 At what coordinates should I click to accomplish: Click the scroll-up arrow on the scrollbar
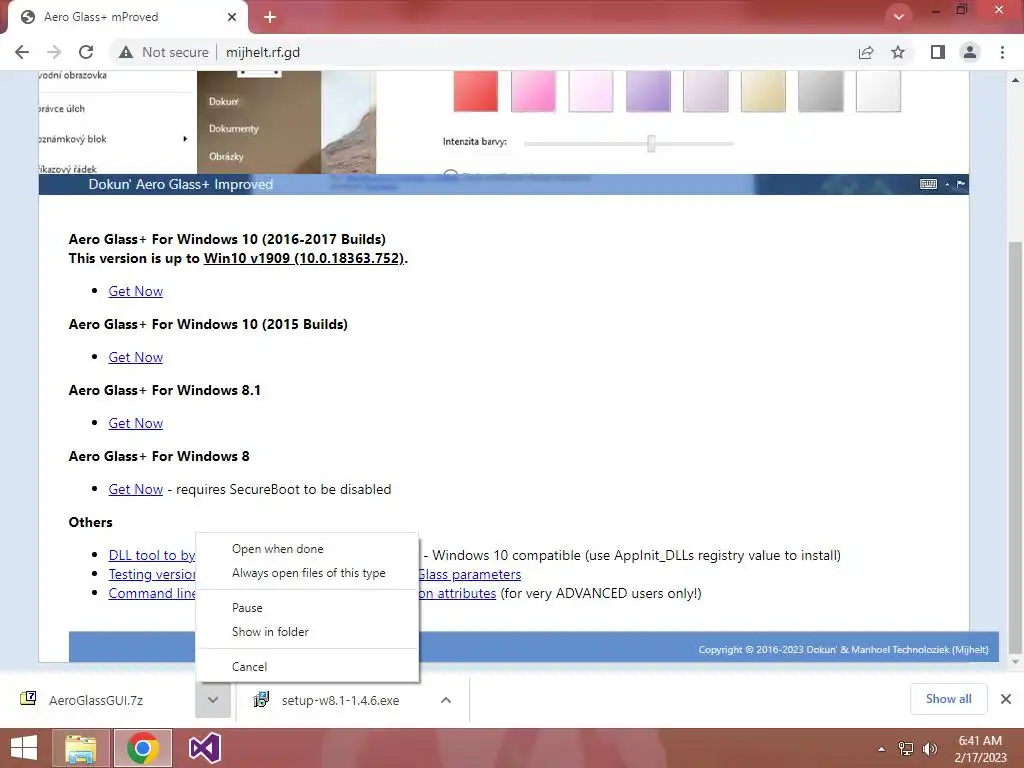coord(1015,80)
